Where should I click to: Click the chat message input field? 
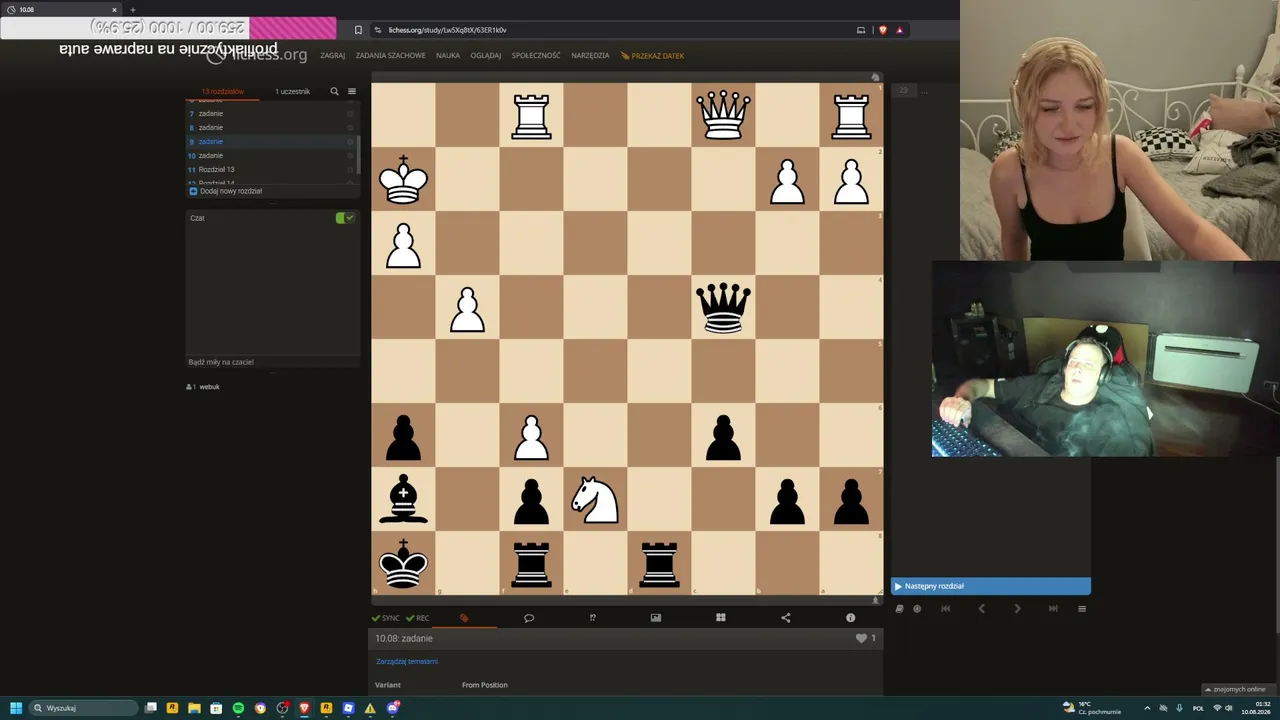click(272, 362)
